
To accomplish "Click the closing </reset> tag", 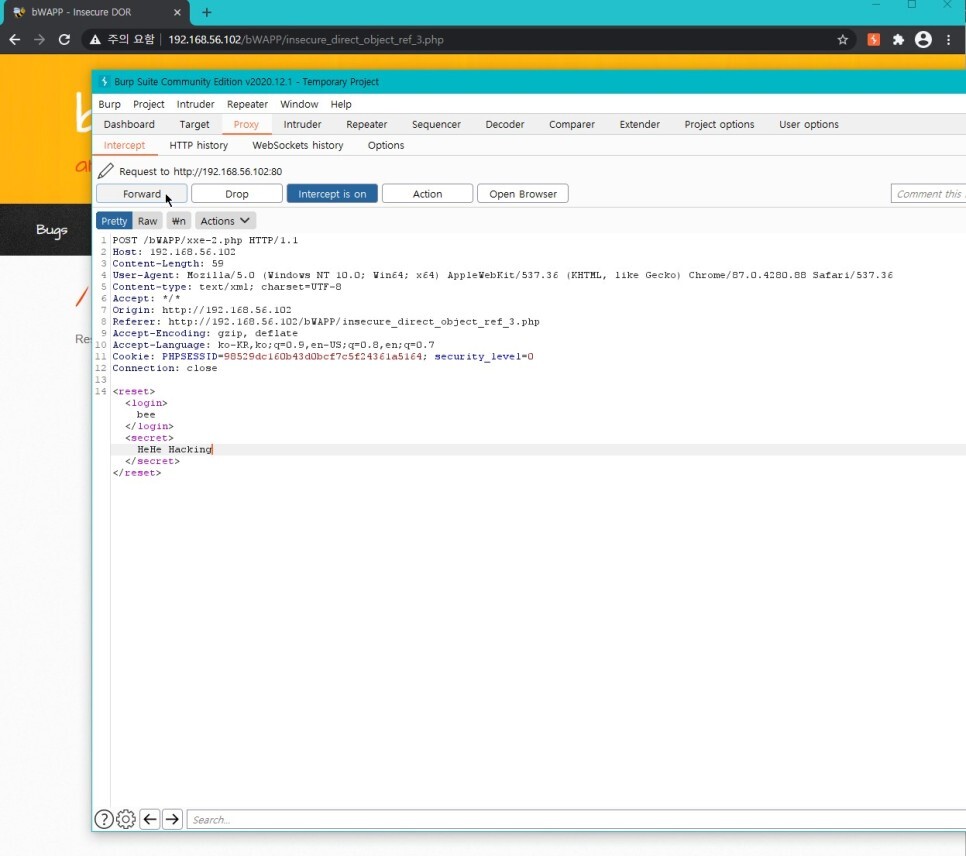I will pos(137,473).
